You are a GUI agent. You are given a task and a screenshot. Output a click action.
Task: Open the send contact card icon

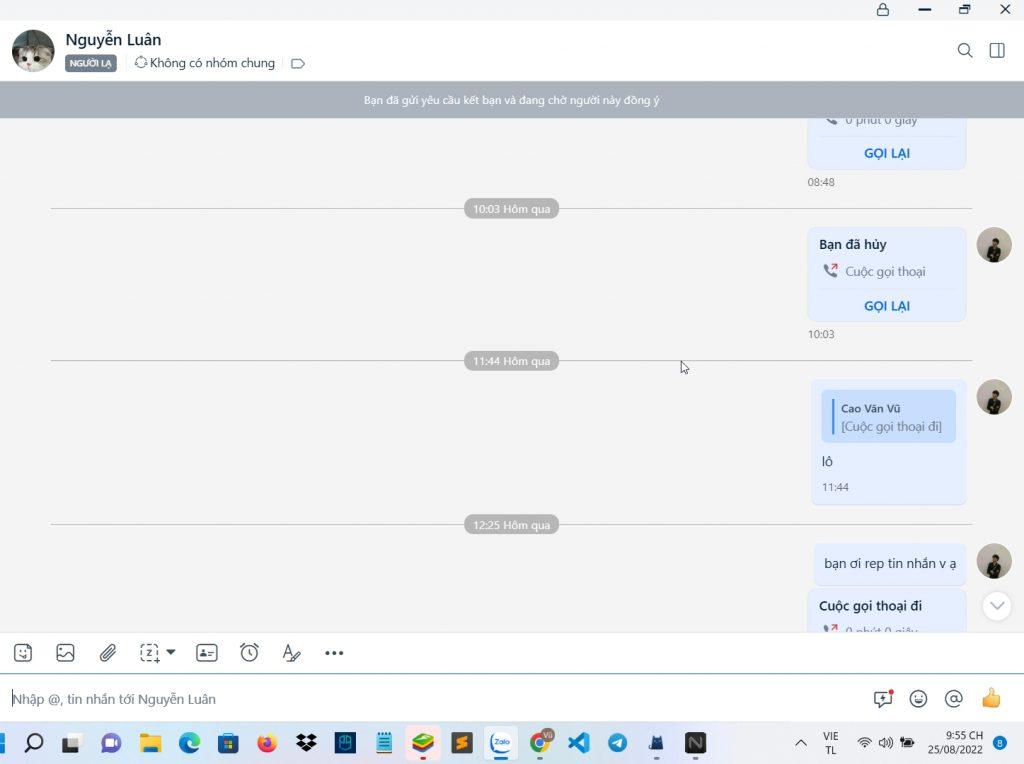point(207,653)
